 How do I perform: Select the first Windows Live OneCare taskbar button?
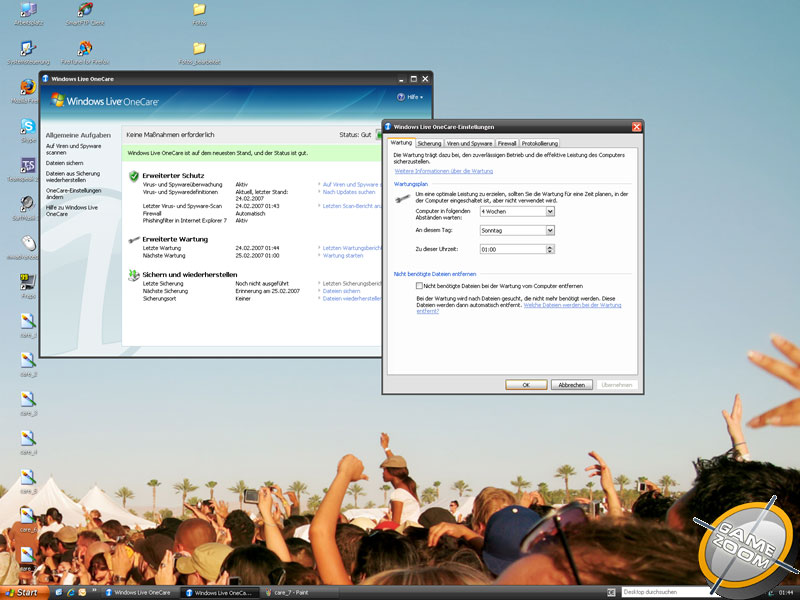pyautogui.click(x=140, y=593)
